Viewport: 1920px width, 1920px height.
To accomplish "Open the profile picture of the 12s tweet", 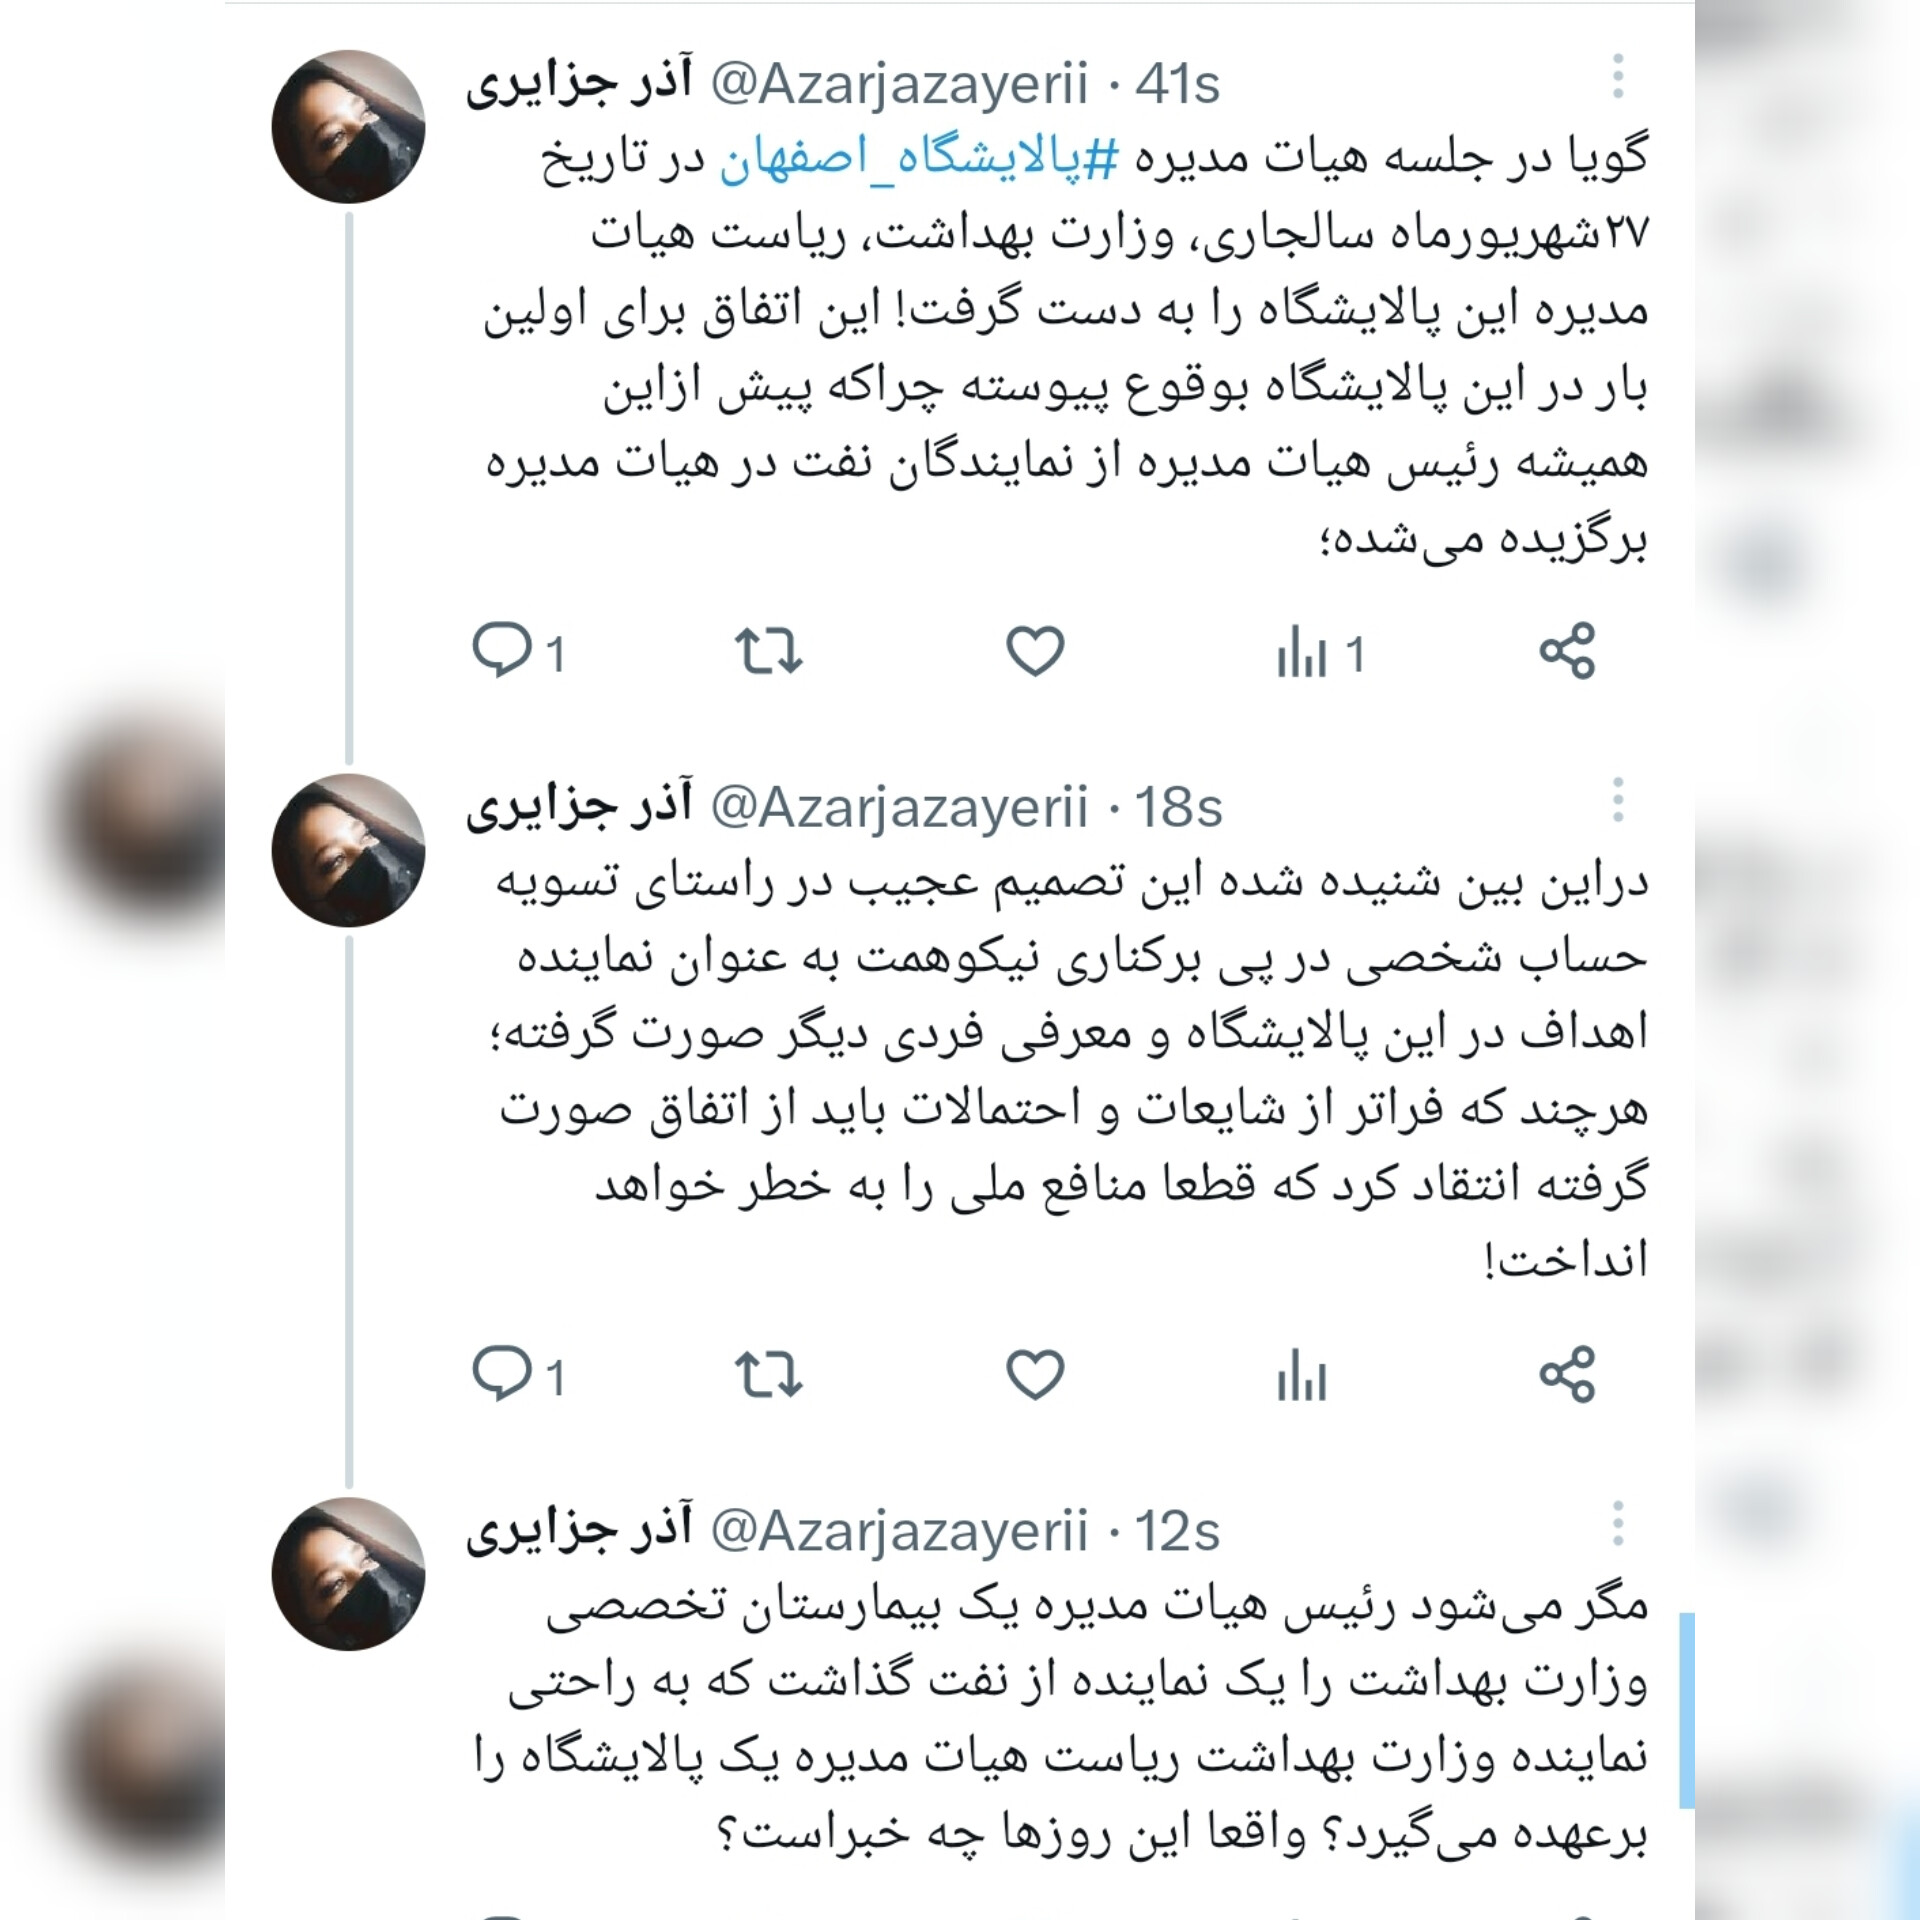I will 349,1574.
